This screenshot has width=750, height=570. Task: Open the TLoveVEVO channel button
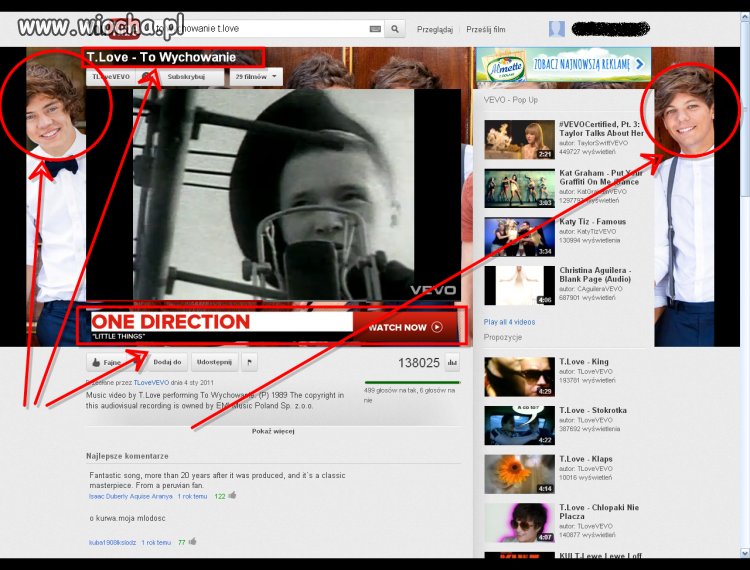111,77
